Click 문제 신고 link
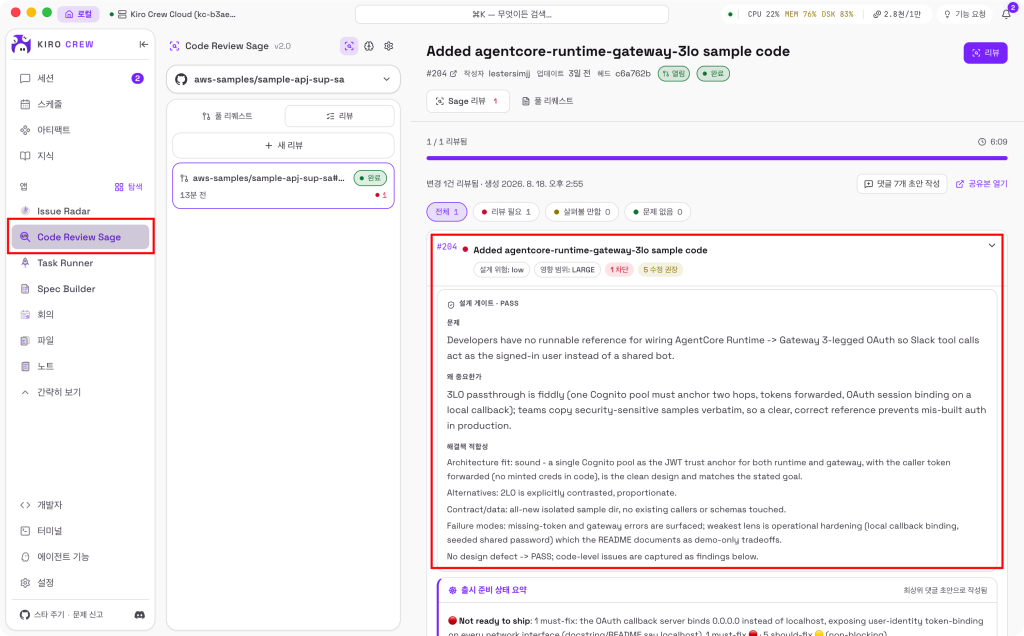Viewport: 1024px width, 636px height. [88, 614]
